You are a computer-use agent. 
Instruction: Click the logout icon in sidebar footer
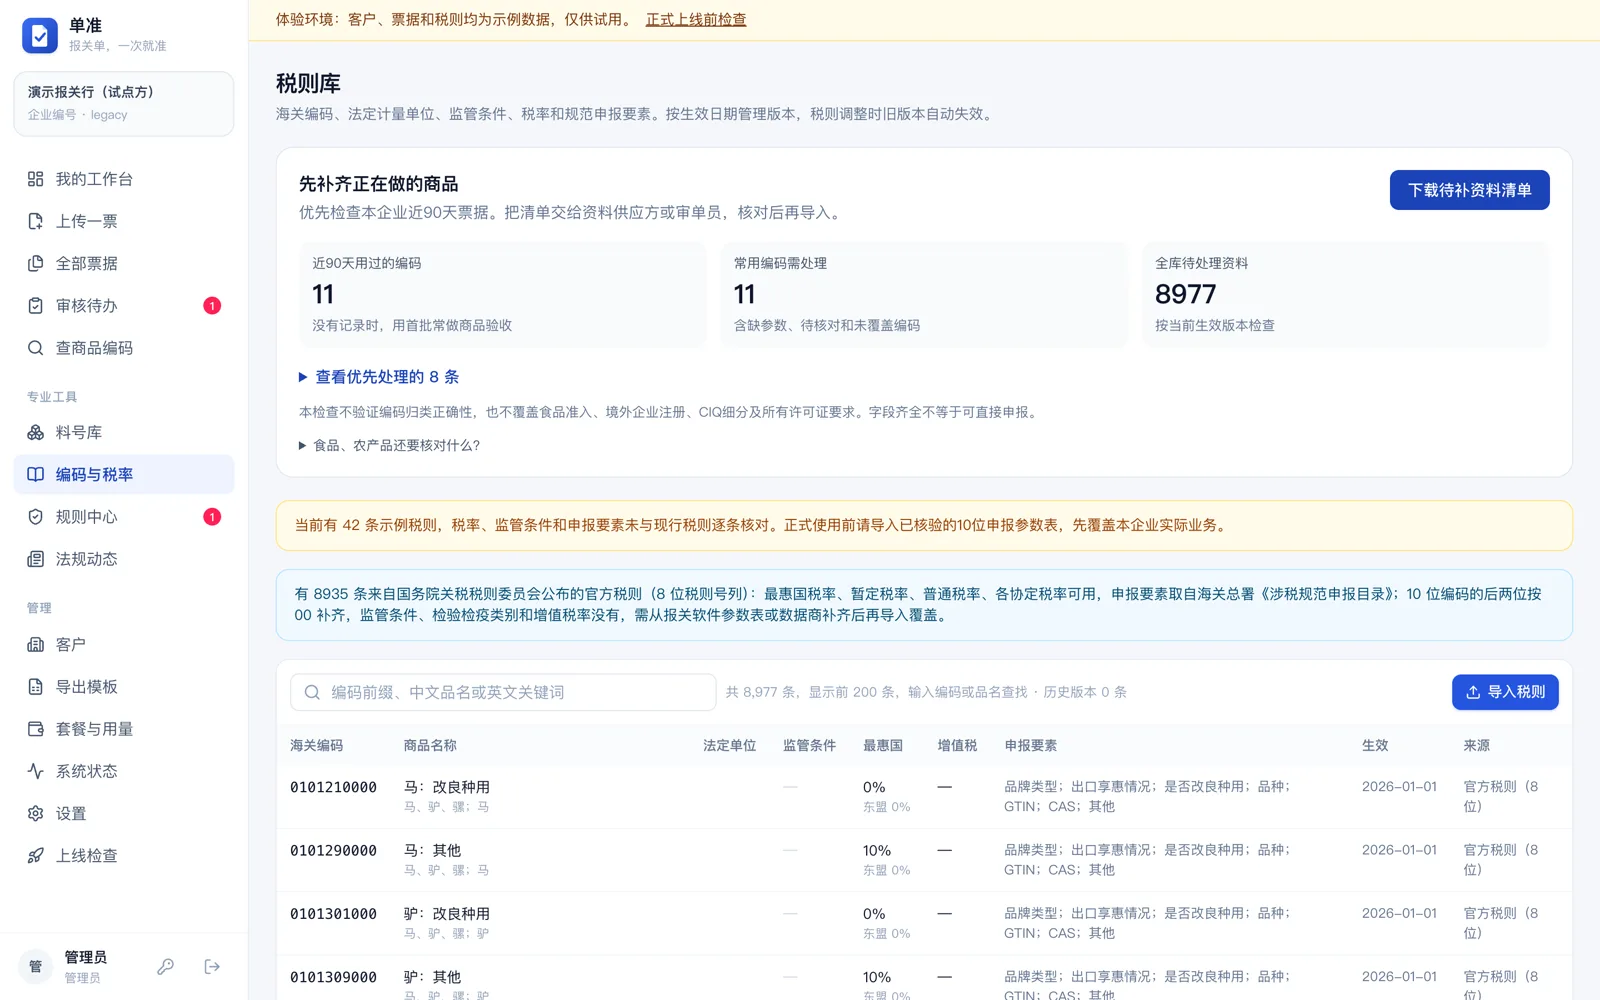click(x=212, y=966)
